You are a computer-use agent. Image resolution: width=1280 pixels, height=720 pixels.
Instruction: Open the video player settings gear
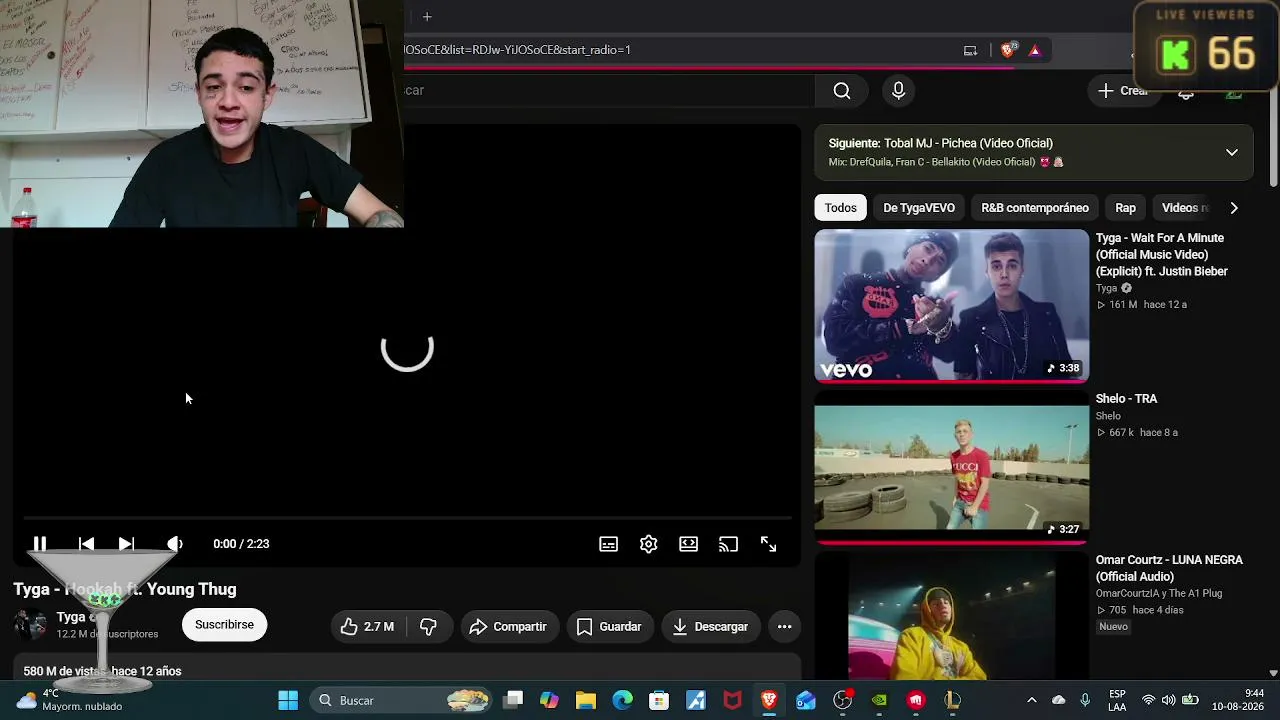pos(648,544)
